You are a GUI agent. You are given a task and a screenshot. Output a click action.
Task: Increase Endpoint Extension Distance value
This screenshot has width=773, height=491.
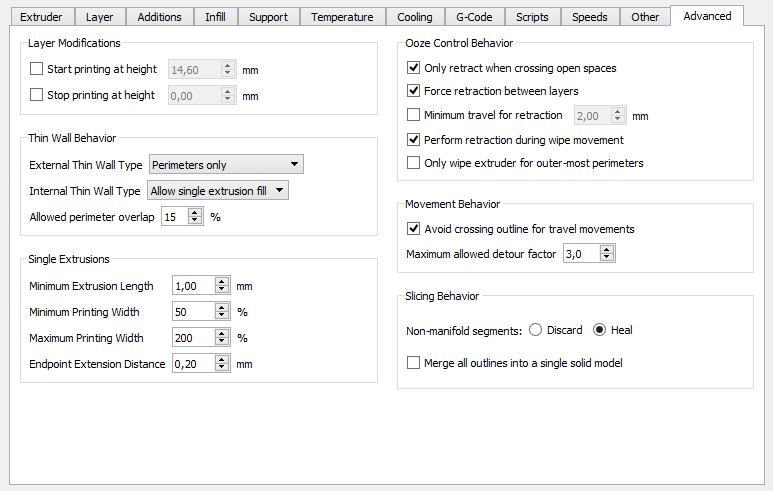click(x=223, y=360)
